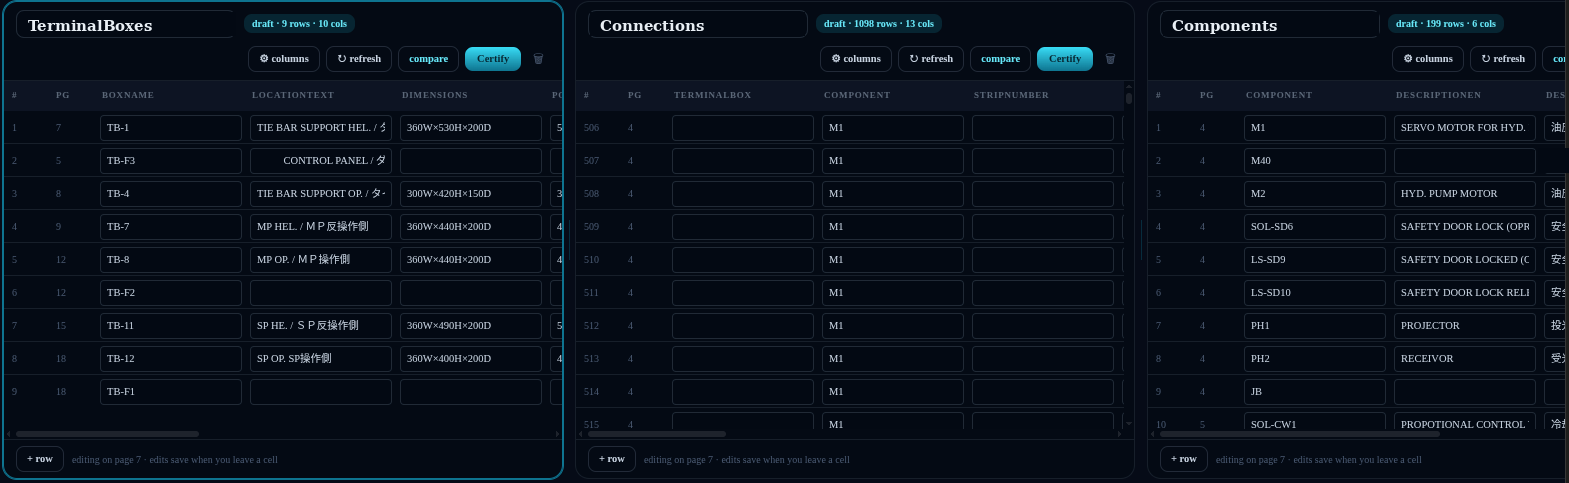The height and width of the screenshot is (483, 1569).
Task: Select the TB-7 box name cell
Action: pos(171,227)
